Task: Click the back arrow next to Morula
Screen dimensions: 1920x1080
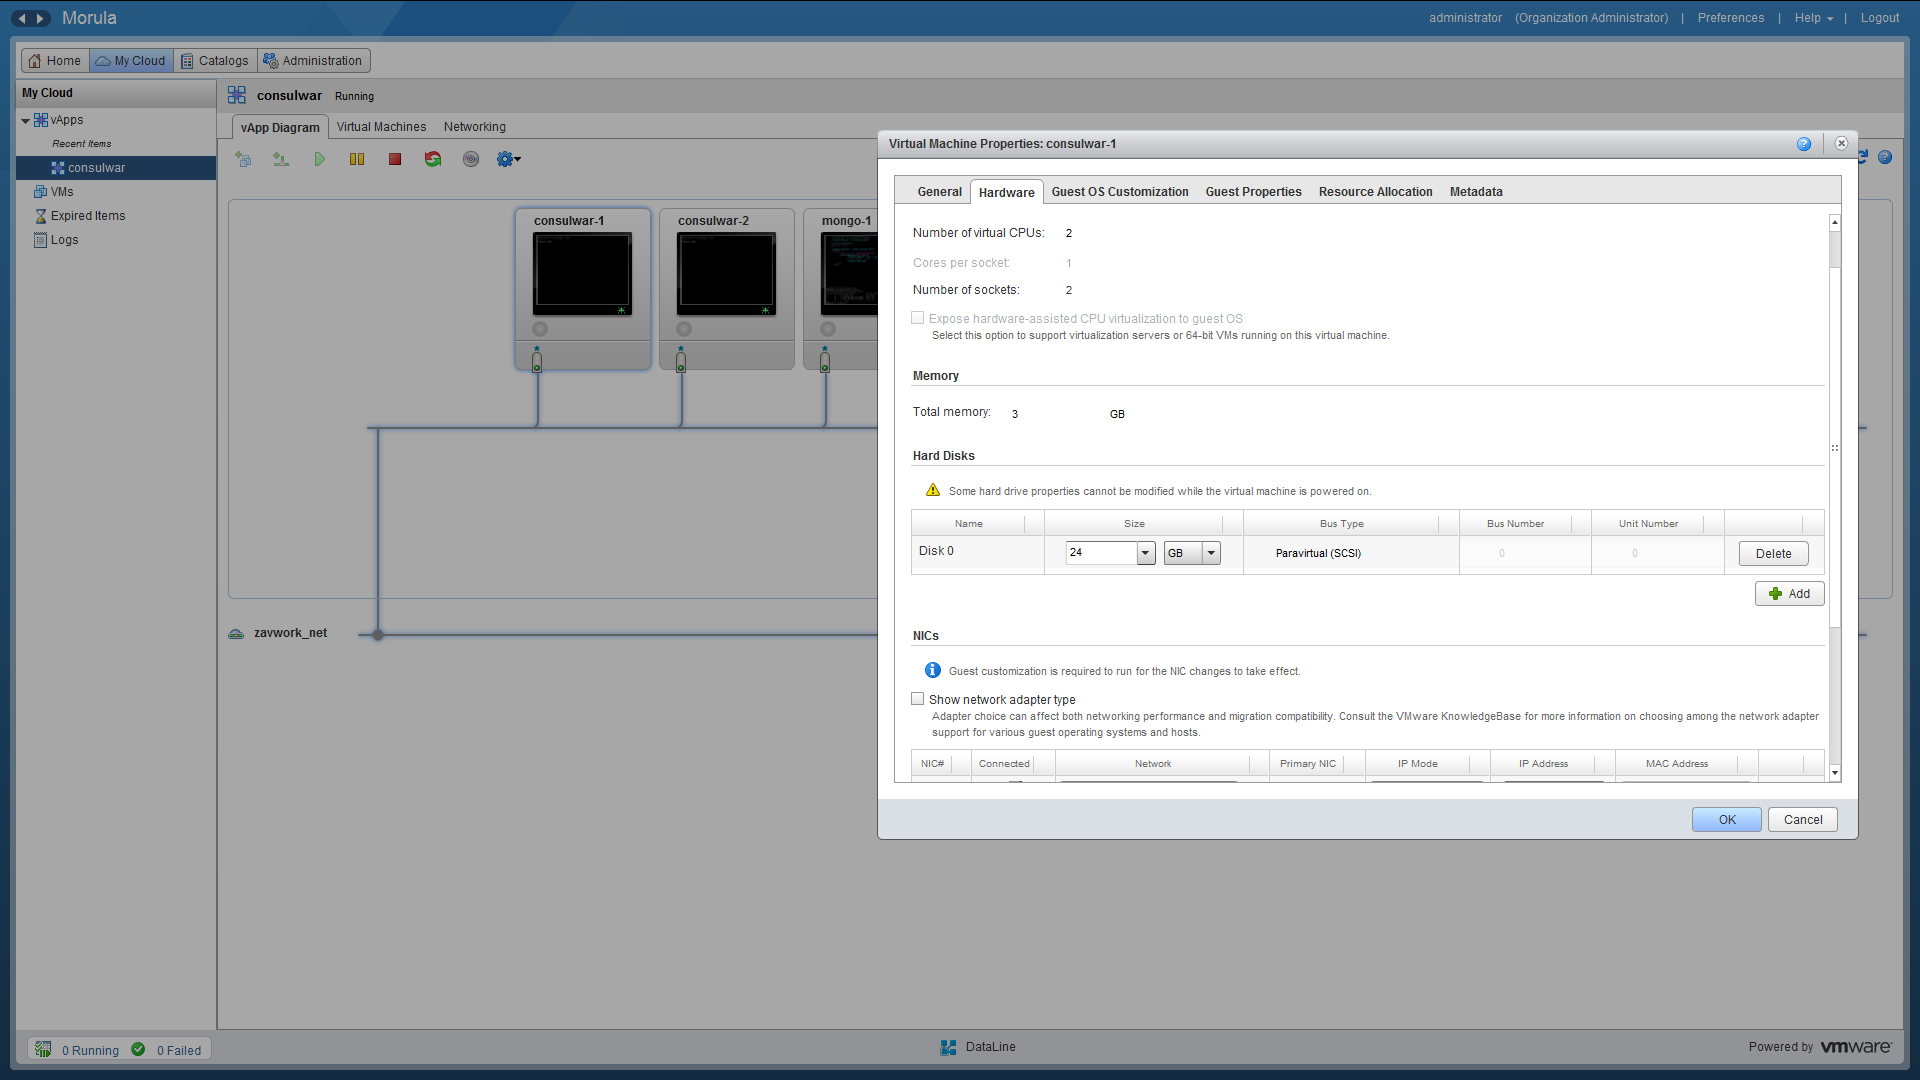Action: (x=21, y=18)
